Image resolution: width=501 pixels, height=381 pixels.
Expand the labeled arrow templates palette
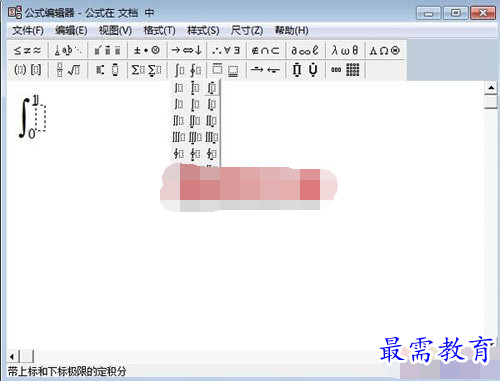(x=266, y=70)
